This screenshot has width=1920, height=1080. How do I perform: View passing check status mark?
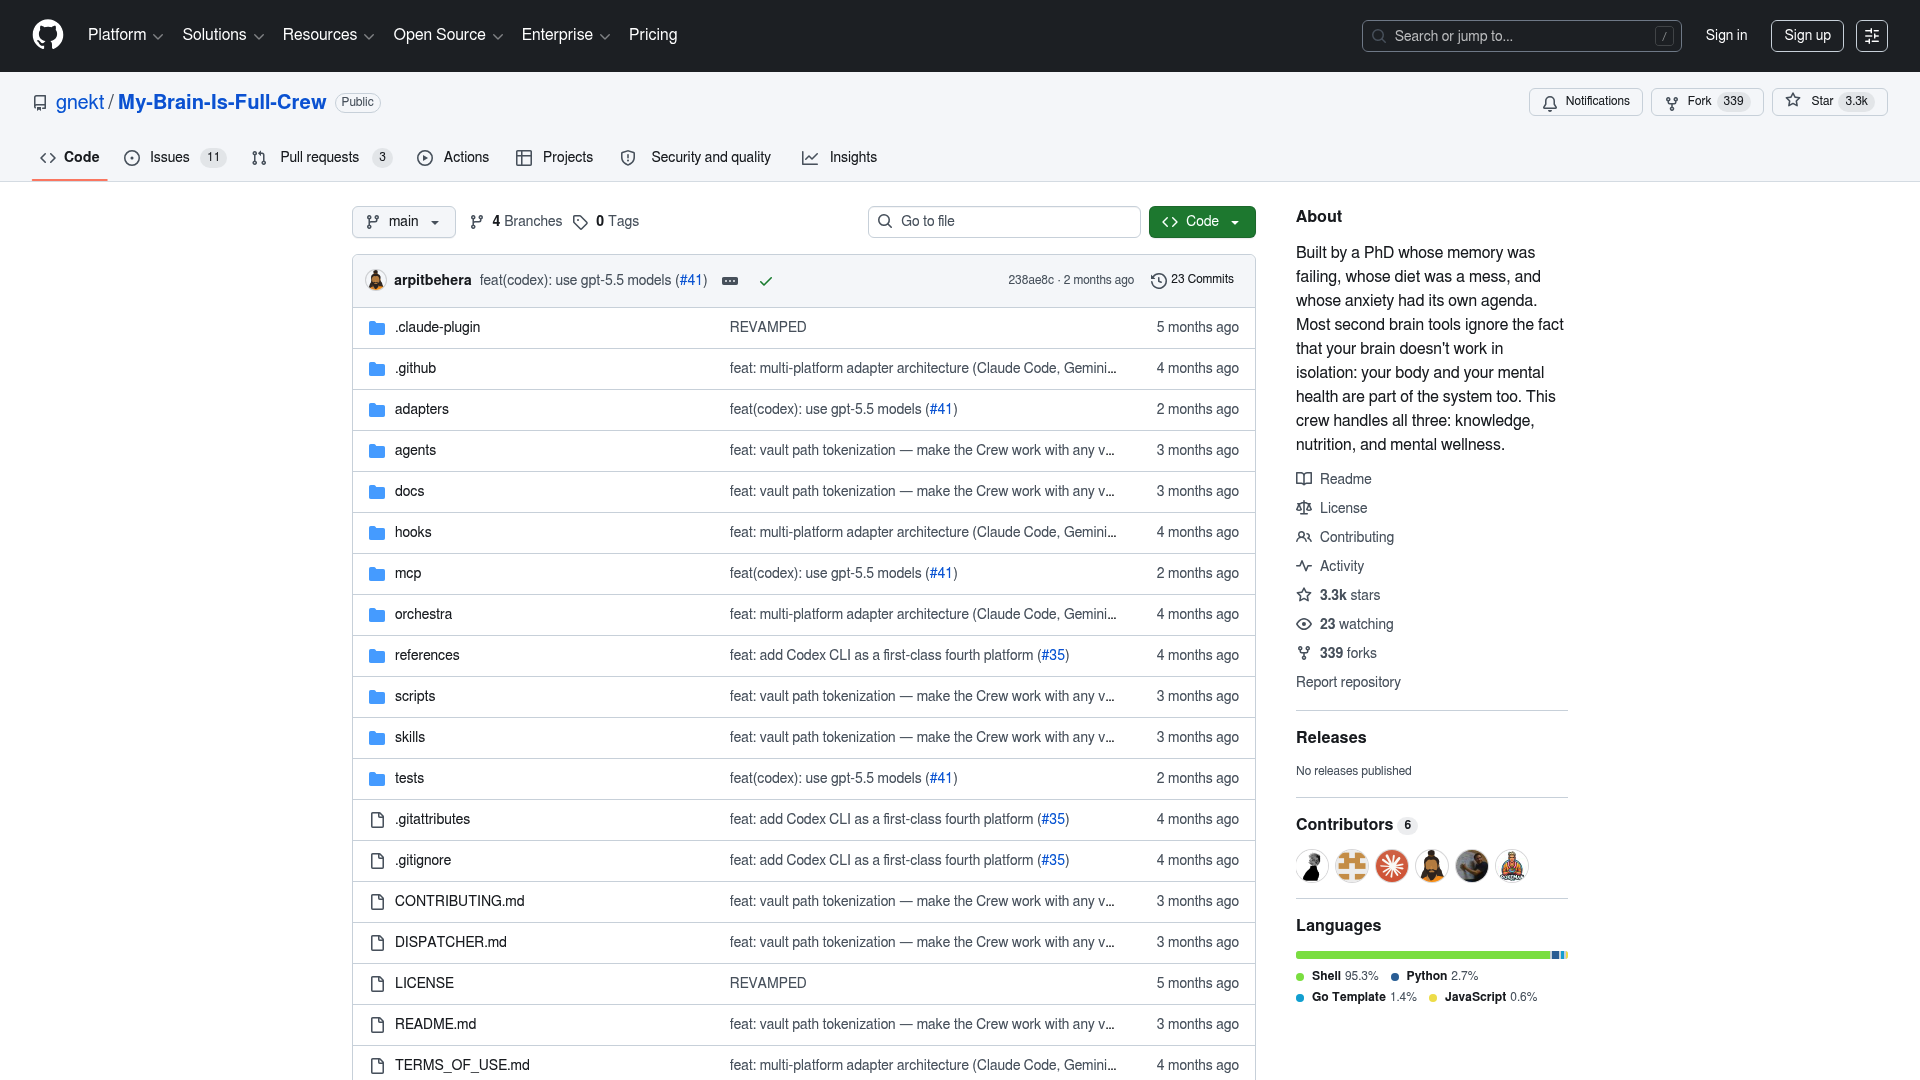point(766,281)
